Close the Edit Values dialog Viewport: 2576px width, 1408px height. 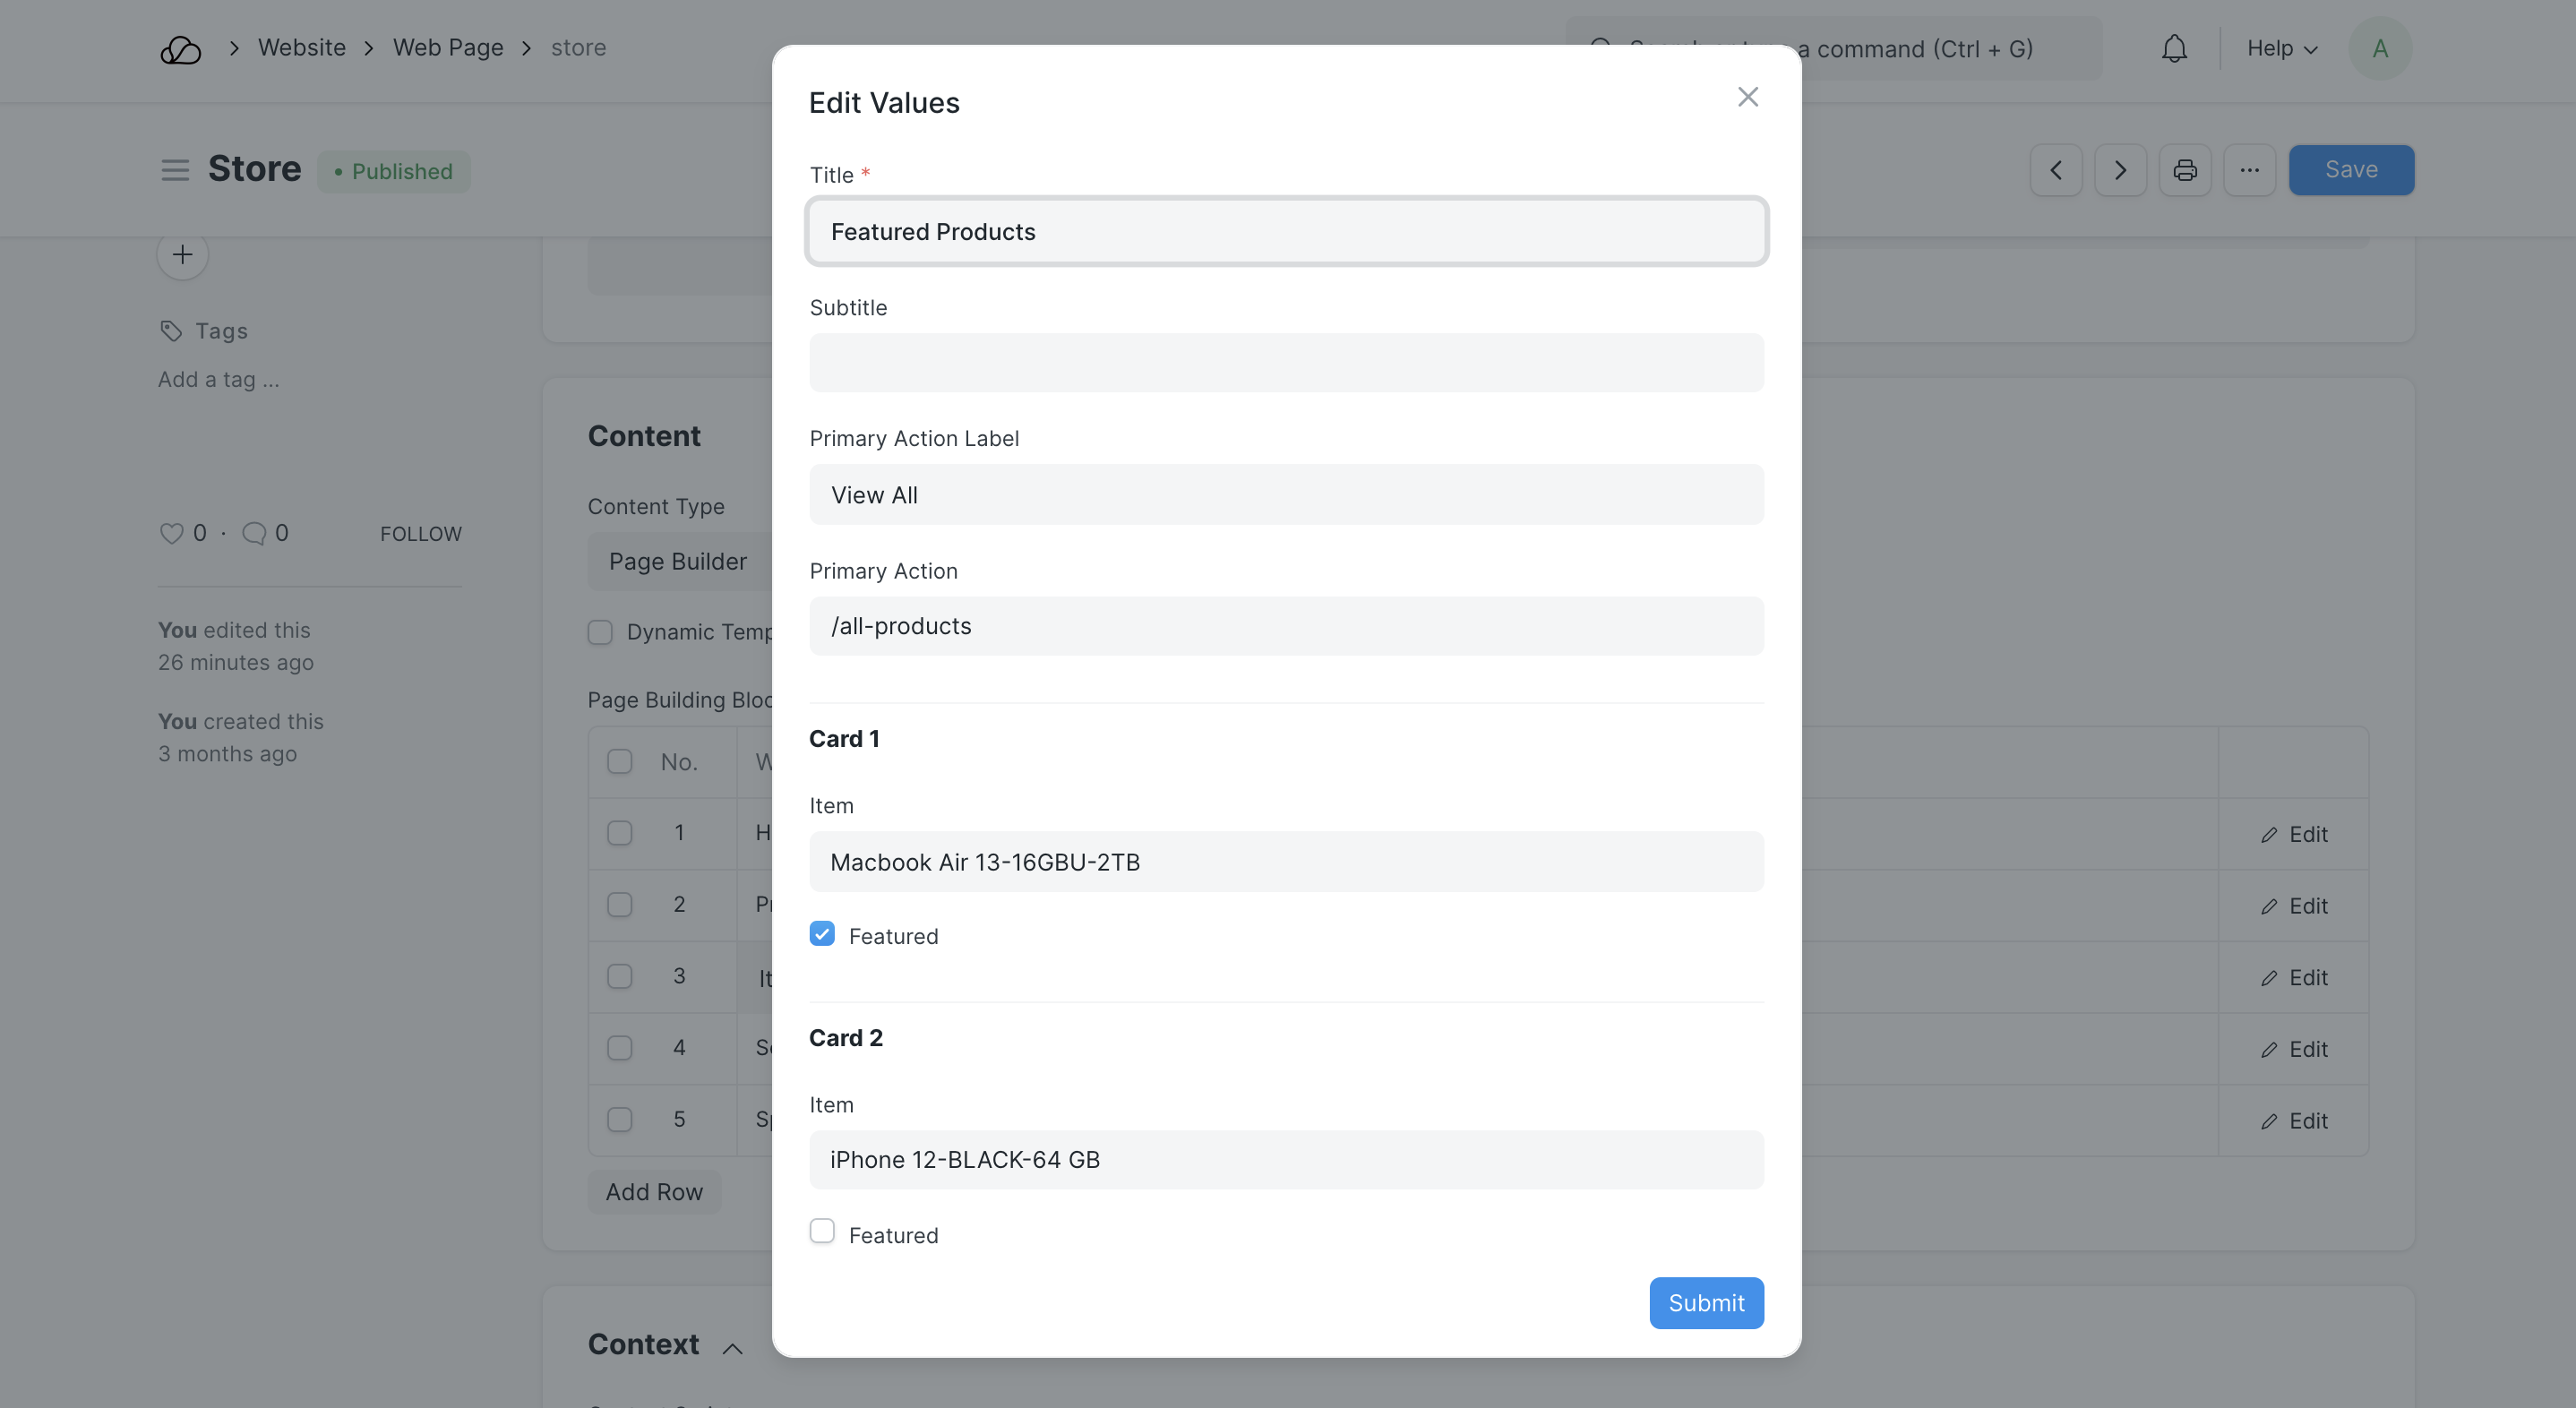(x=1747, y=97)
